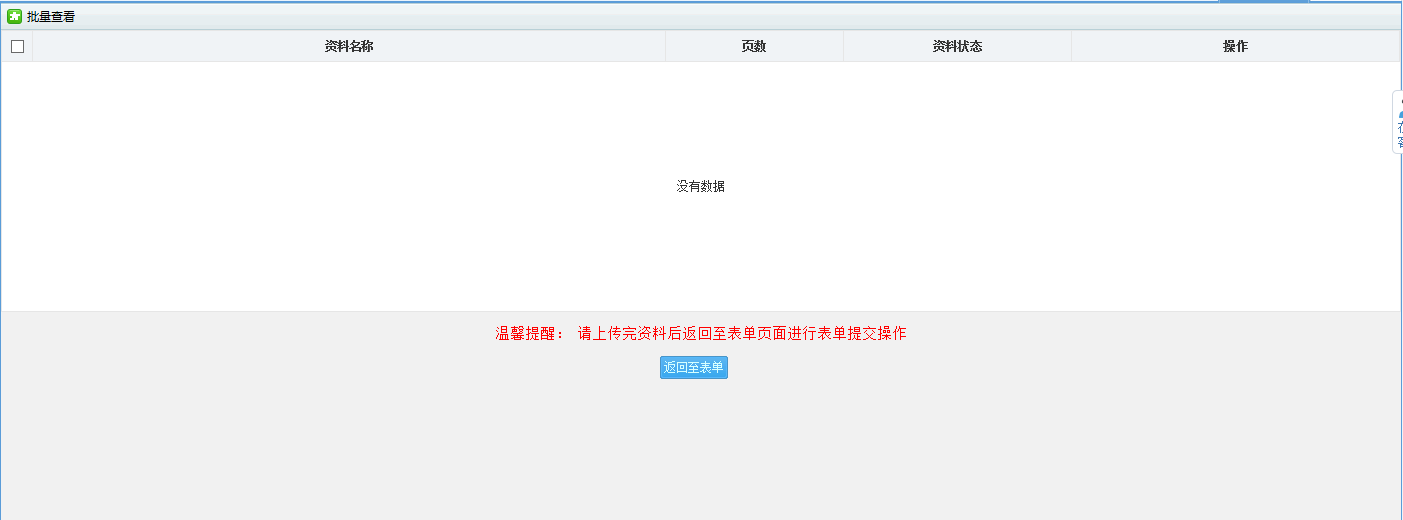
Task: Tick the select-all checkbox in table header
Action: pyautogui.click(x=17, y=46)
